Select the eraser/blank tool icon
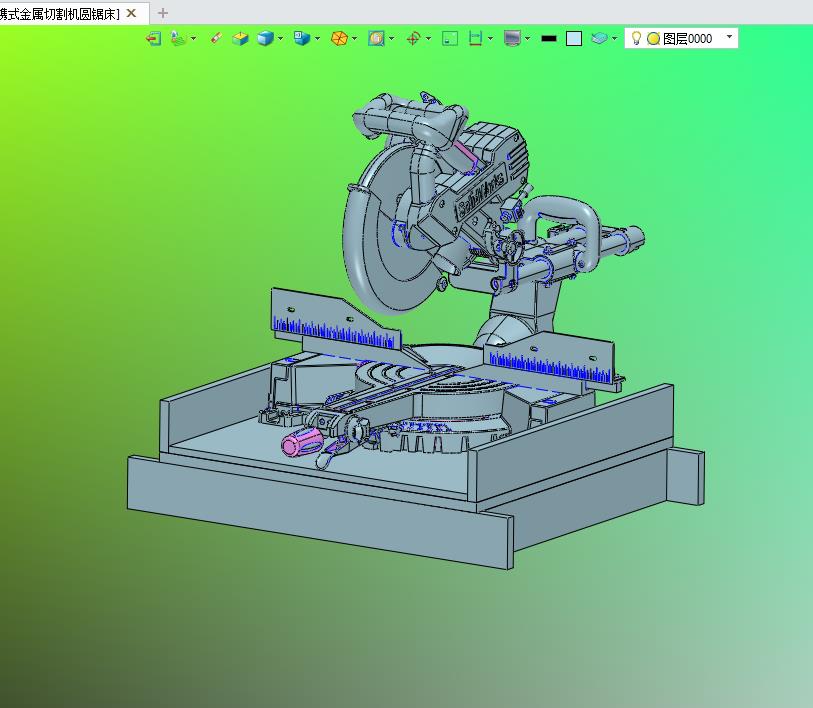Image resolution: width=813 pixels, height=708 pixels. click(x=216, y=38)
